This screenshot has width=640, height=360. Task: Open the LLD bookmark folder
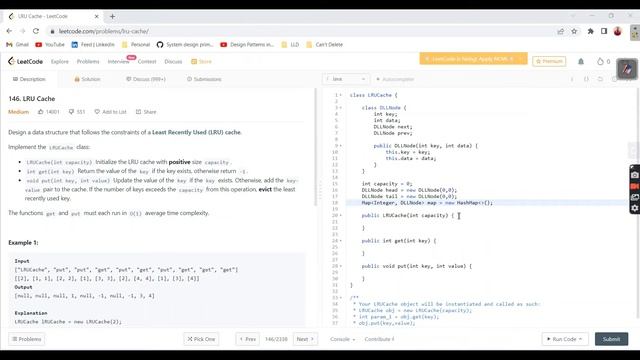[290, 44]
